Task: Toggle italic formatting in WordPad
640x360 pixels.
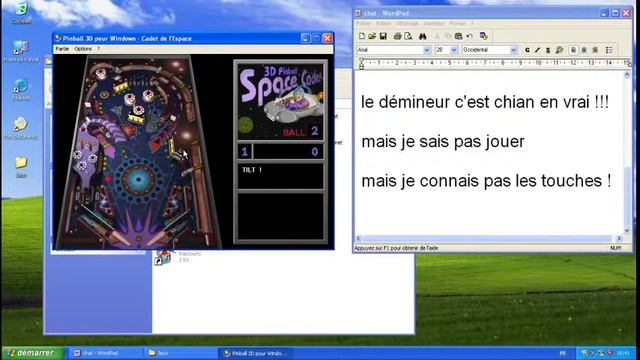Action: 538,50
